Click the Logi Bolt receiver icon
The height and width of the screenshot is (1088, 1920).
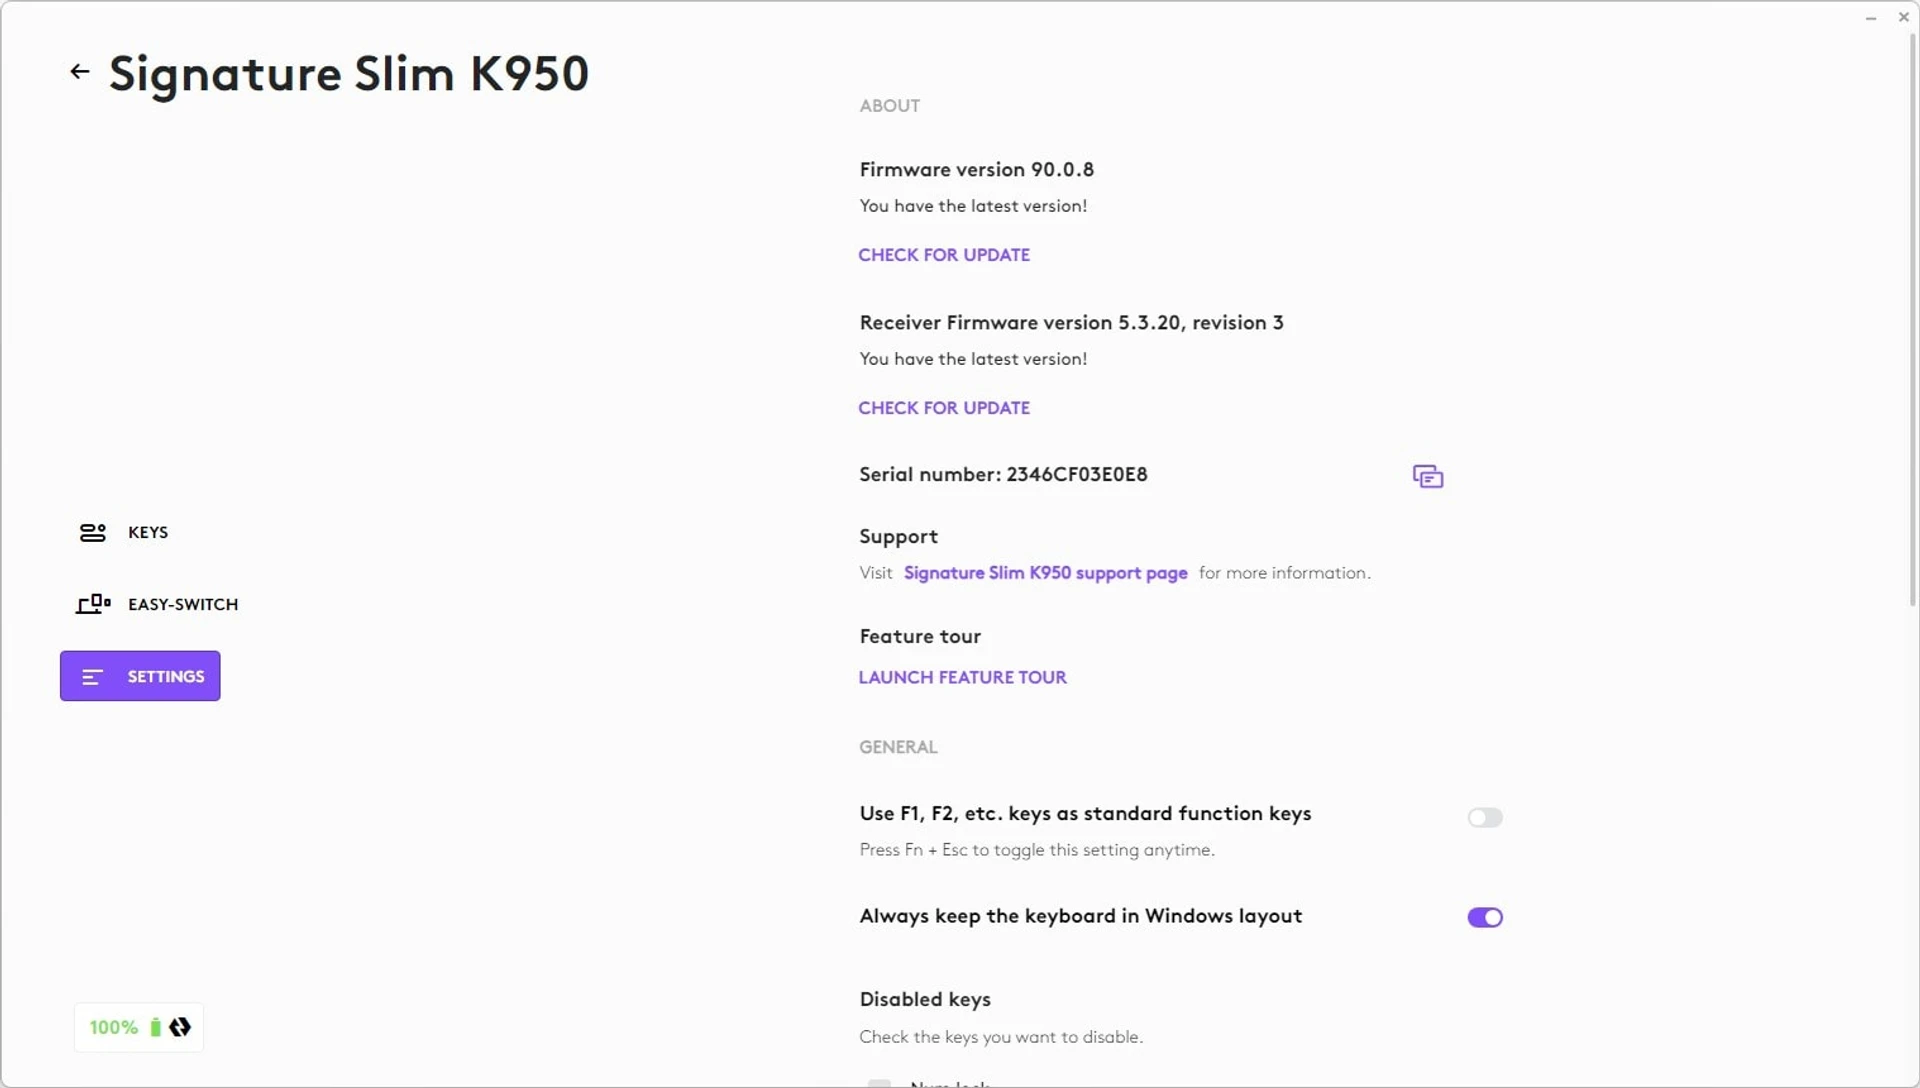click(180, 1027)
